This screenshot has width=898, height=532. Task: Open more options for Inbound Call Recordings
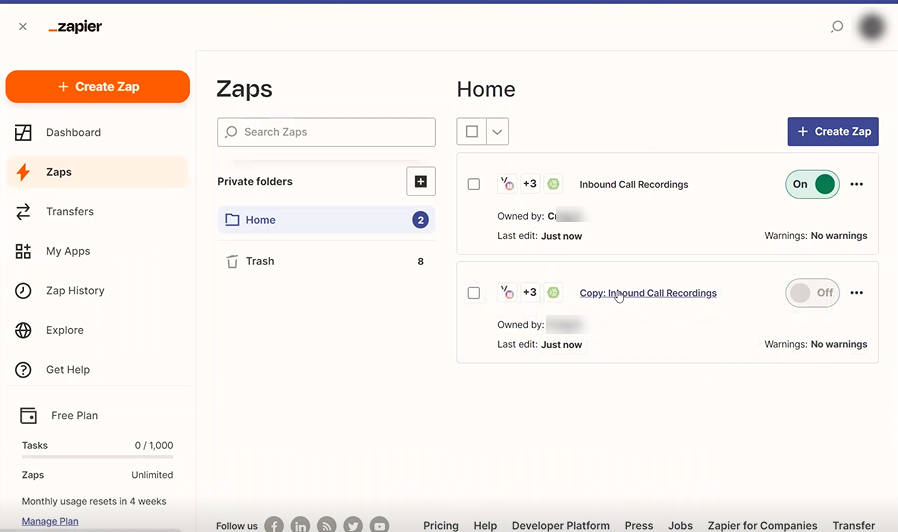(x=856, y=184)
